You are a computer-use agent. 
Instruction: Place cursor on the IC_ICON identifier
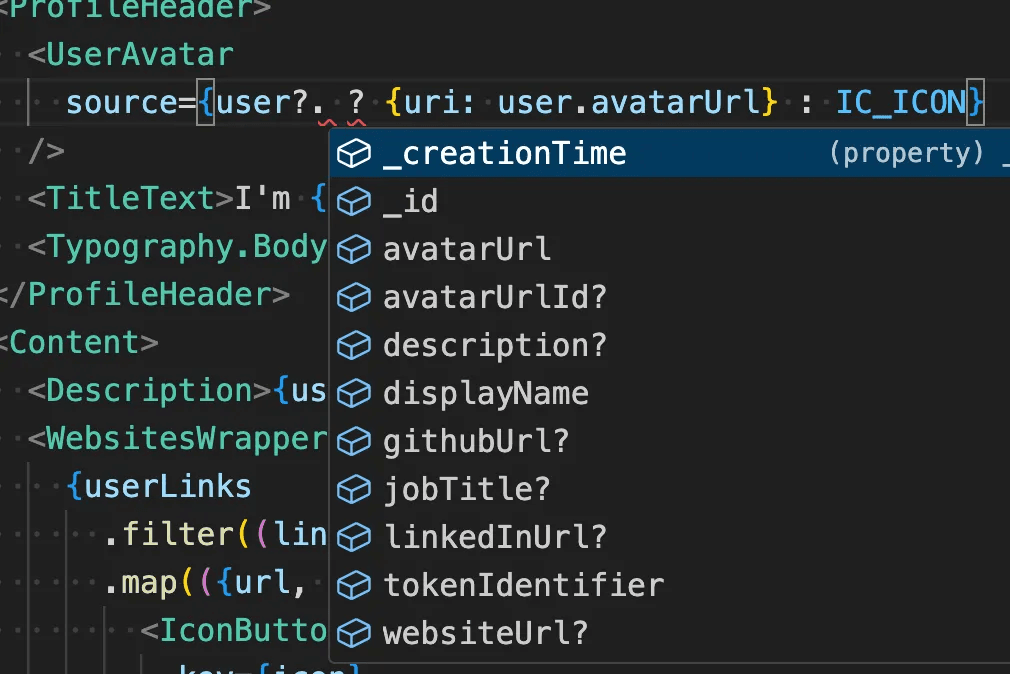tap(901, 103)
